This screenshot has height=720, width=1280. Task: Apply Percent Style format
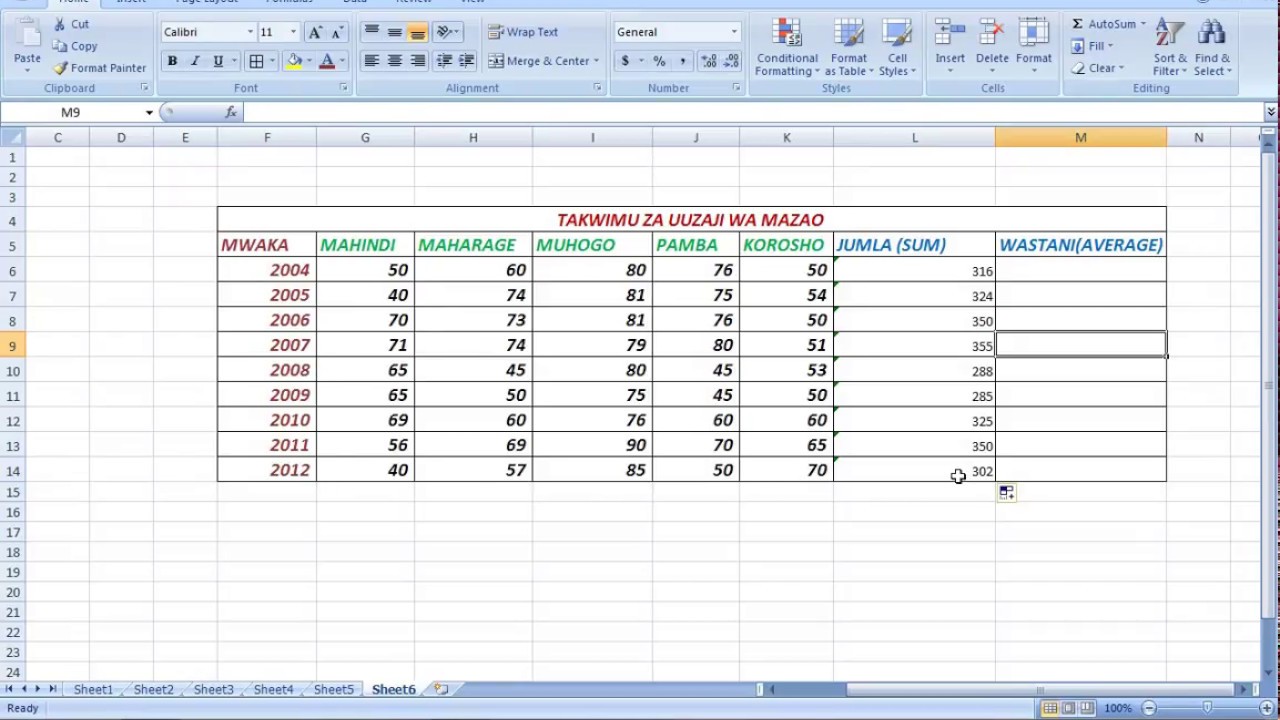coord(659,61)
